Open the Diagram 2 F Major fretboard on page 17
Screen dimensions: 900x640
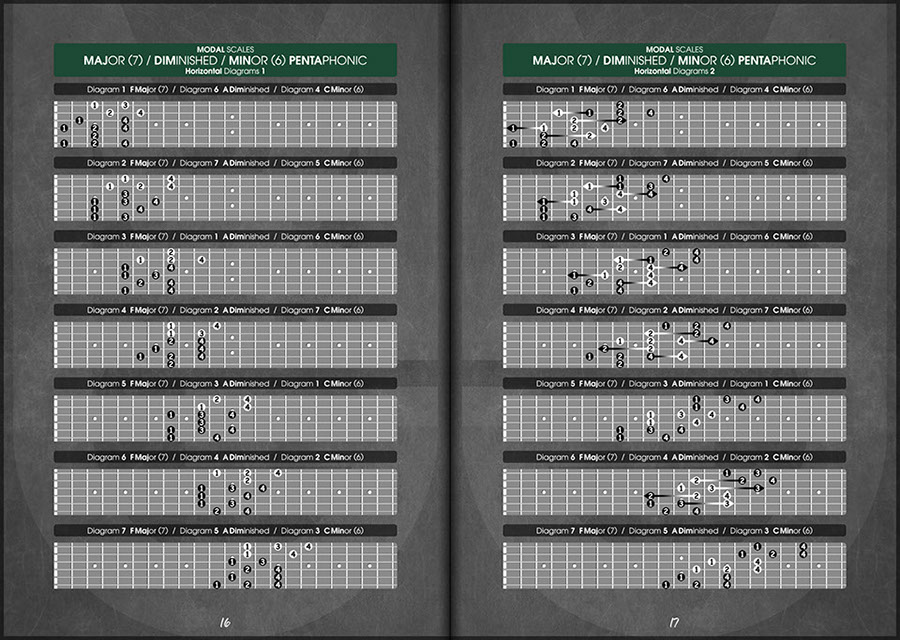click(674, 197)
